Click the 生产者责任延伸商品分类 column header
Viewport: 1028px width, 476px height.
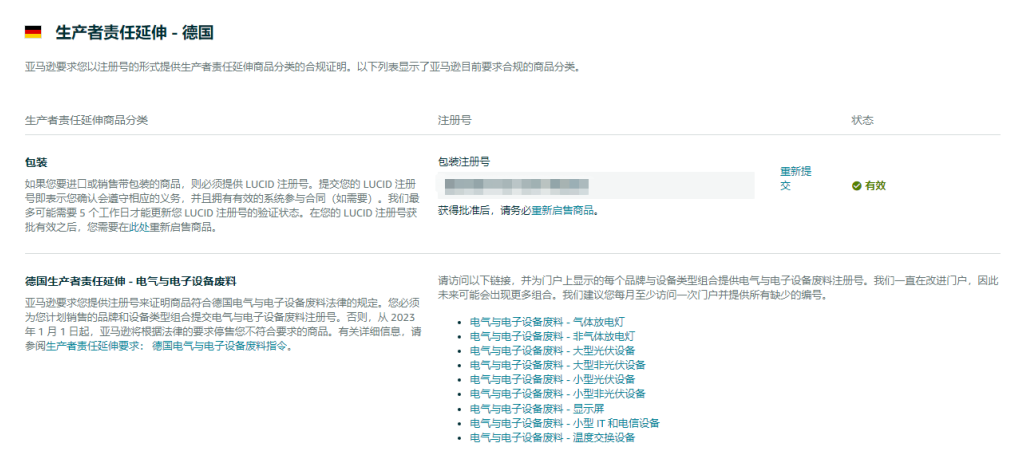[x=86, y=121]
